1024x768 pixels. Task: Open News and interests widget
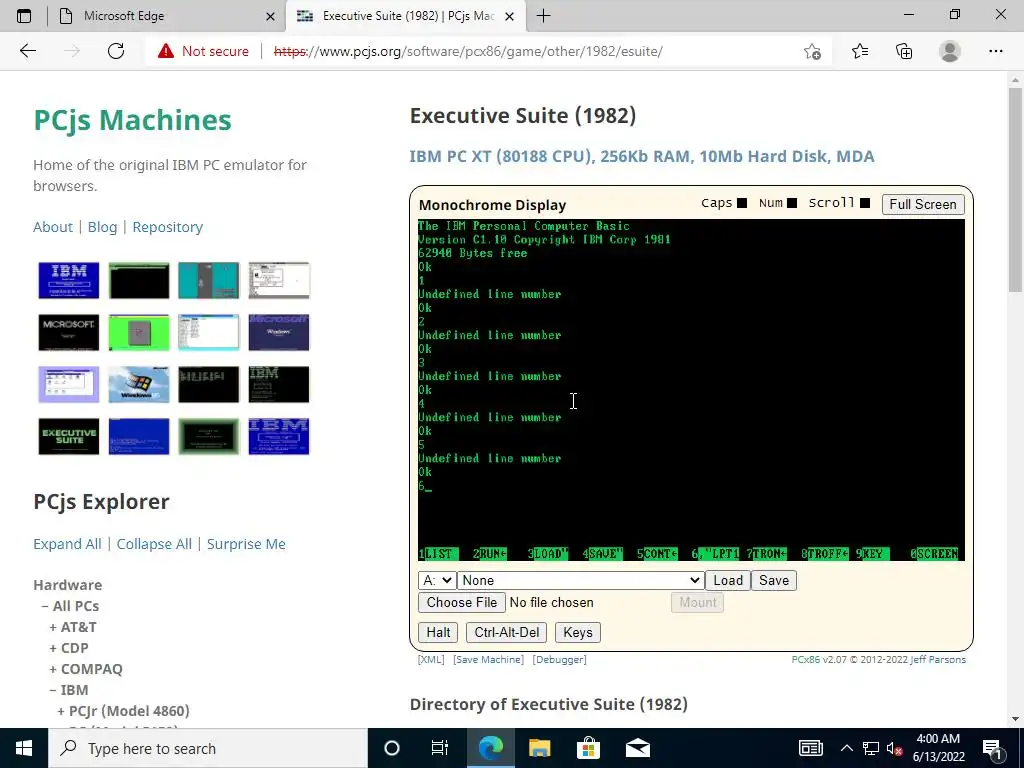pyautogui.click(x=810, y=748)
